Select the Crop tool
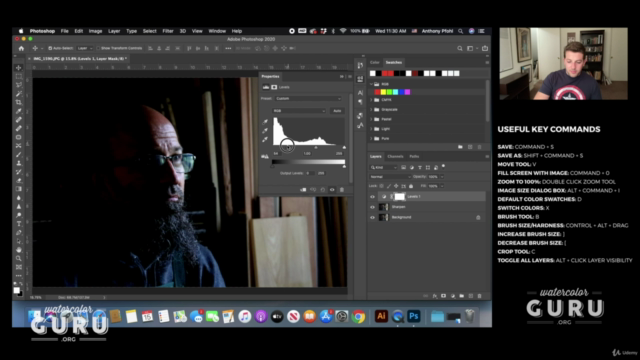The height and width of the screenshot is (360, 640). click(x=18, y=102)
